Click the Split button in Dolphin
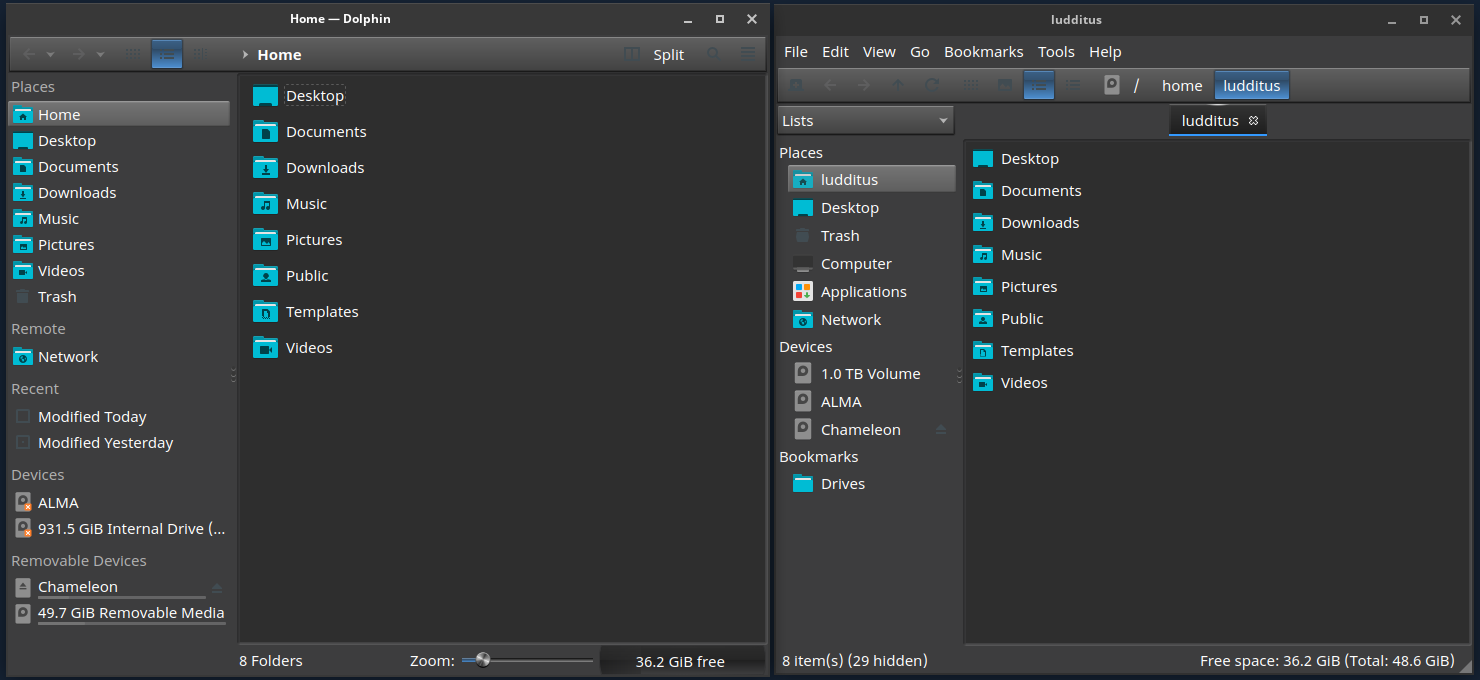The height and width of the screenshot is (680, 1480). click(655, 55)
